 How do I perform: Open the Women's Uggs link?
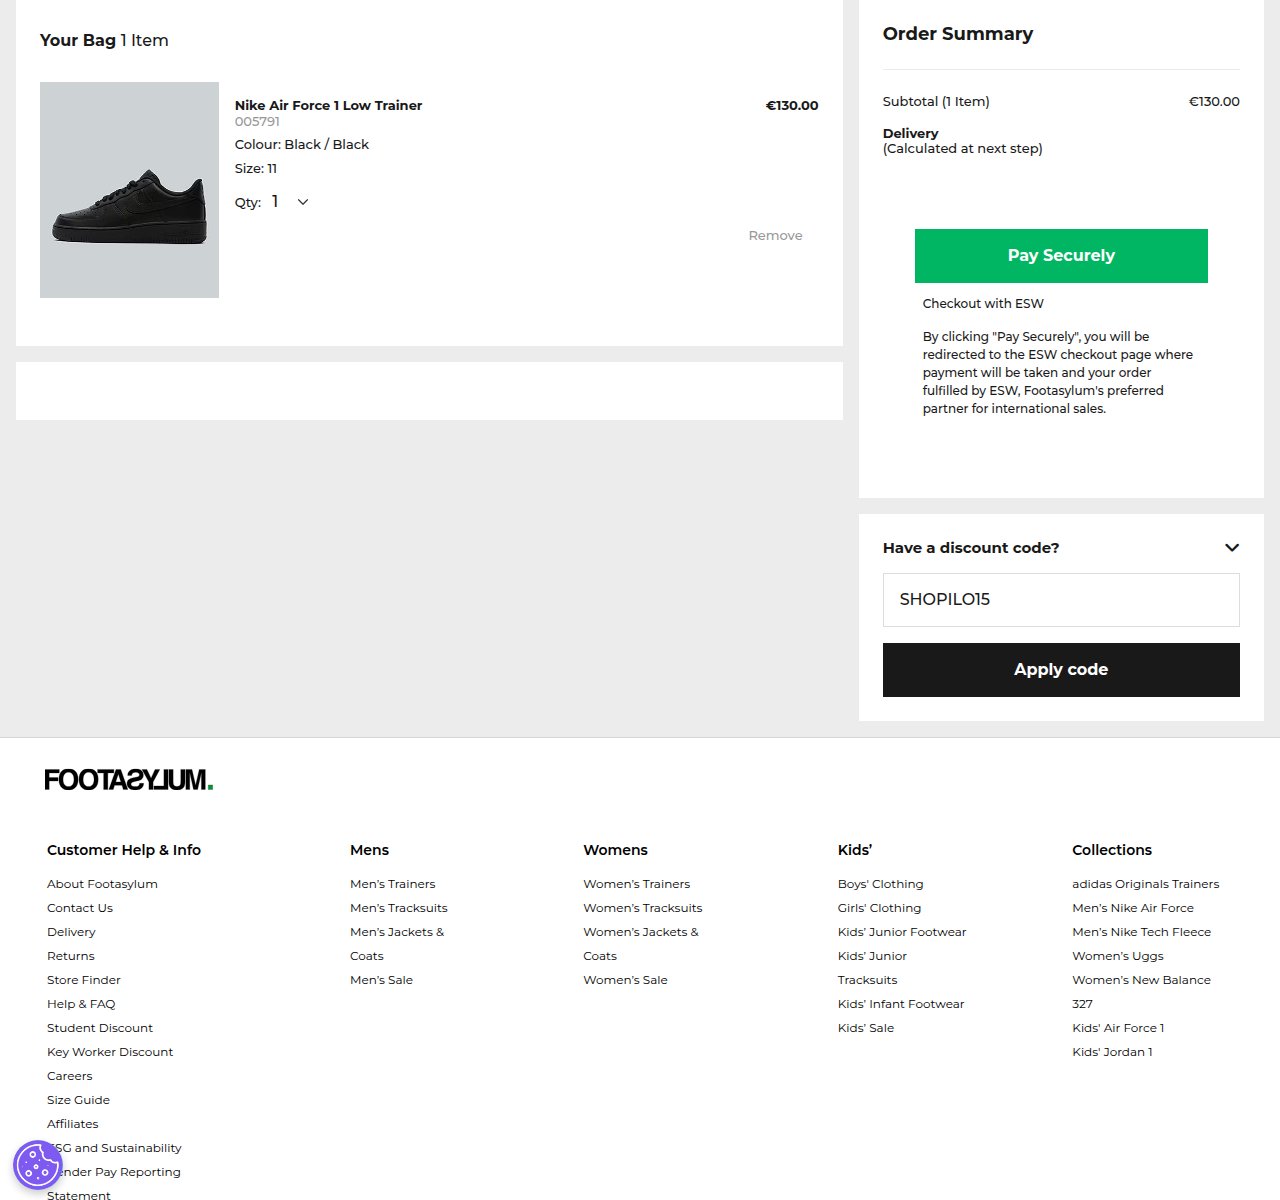pos(1118,956)
